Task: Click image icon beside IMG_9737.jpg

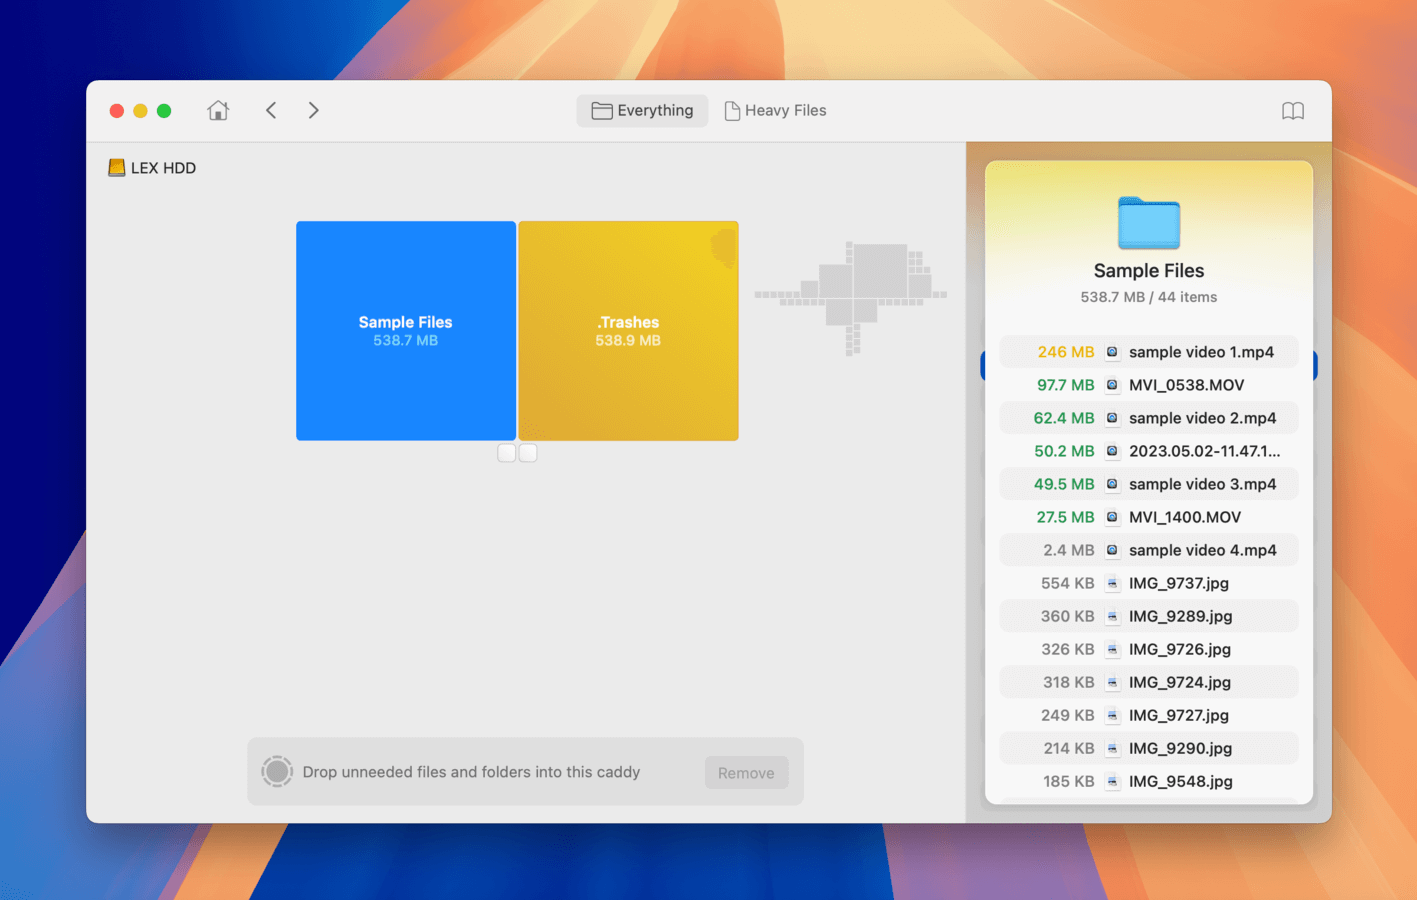Action: (x=1112, y=583)
